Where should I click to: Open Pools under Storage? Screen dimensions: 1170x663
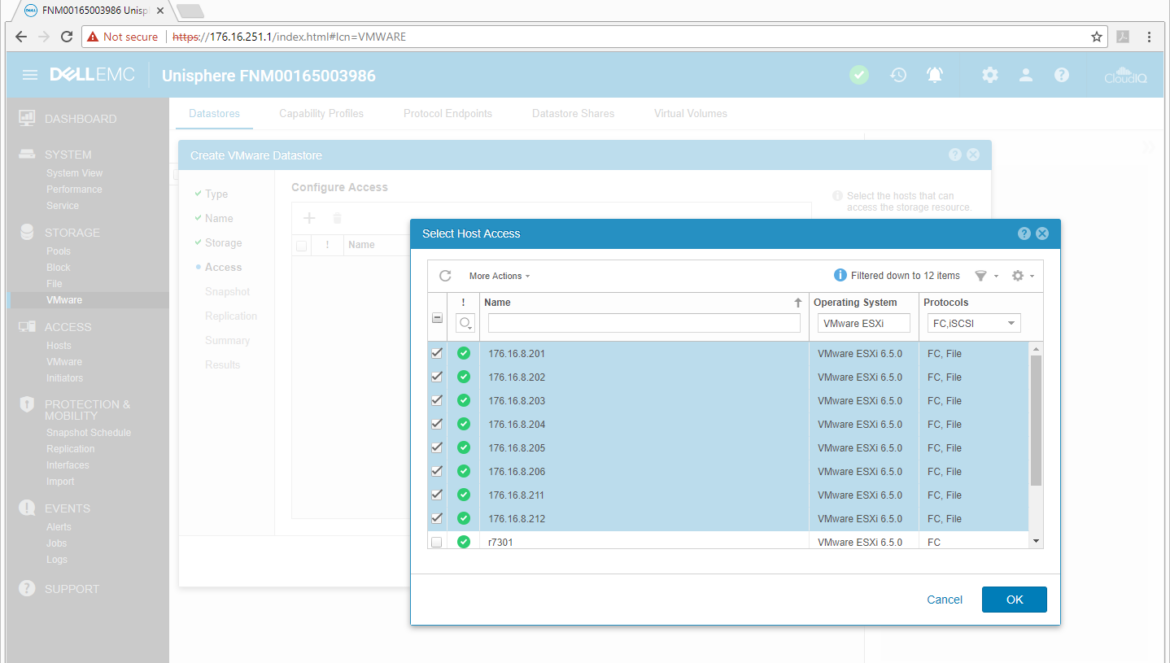coord(58,251)
